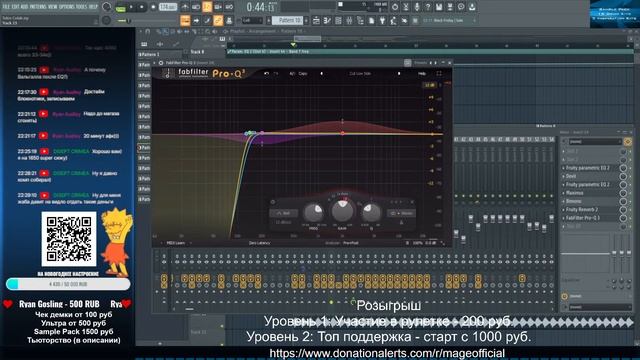Viewport: 640px width, 360px height.
Task: Click the A/B compare button in Pro-Q 3
Action: point(292,73)
